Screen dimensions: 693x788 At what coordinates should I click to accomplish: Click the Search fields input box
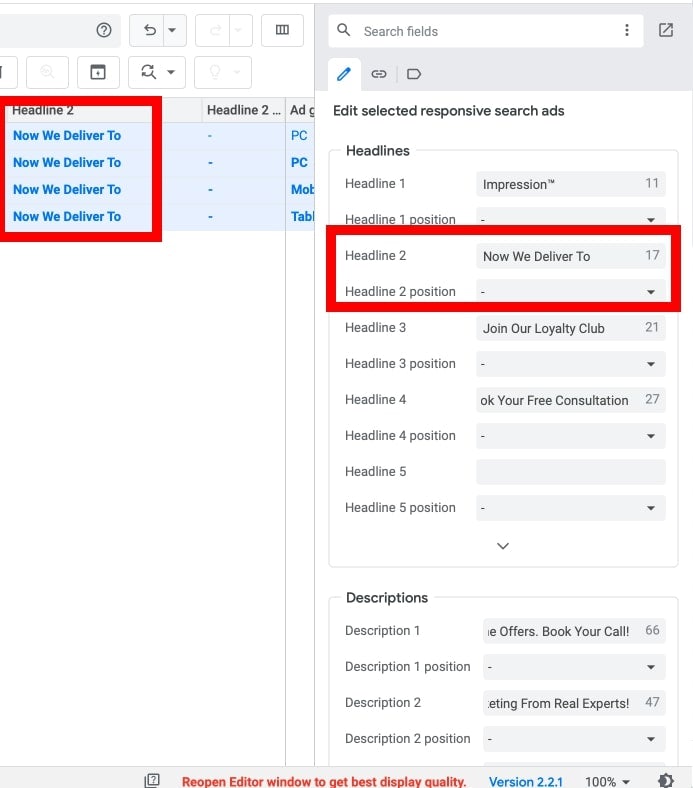pos(485,31)
